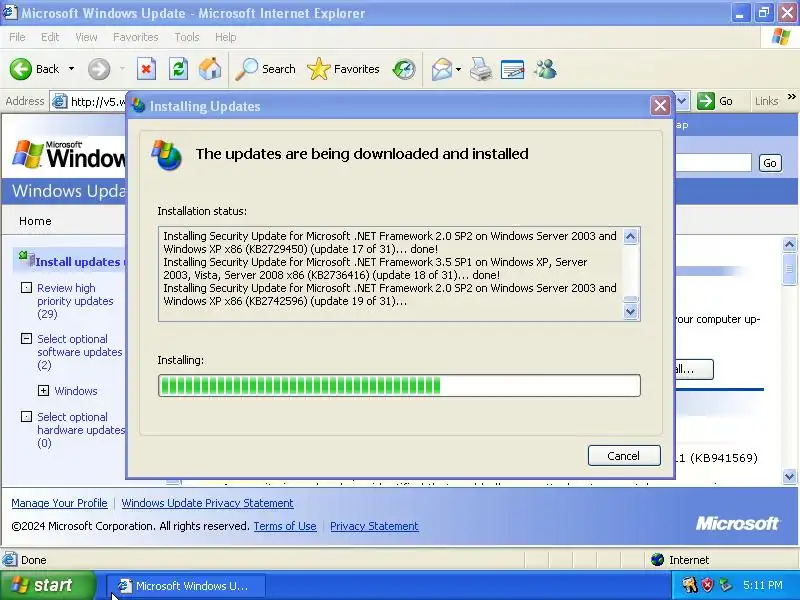800x600 pixels.
Task: Click the Install updates link
Action: click(80, 262)
